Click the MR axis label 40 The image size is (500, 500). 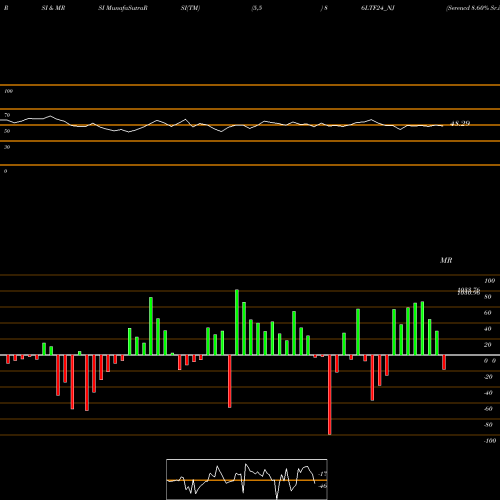[488, 329]
